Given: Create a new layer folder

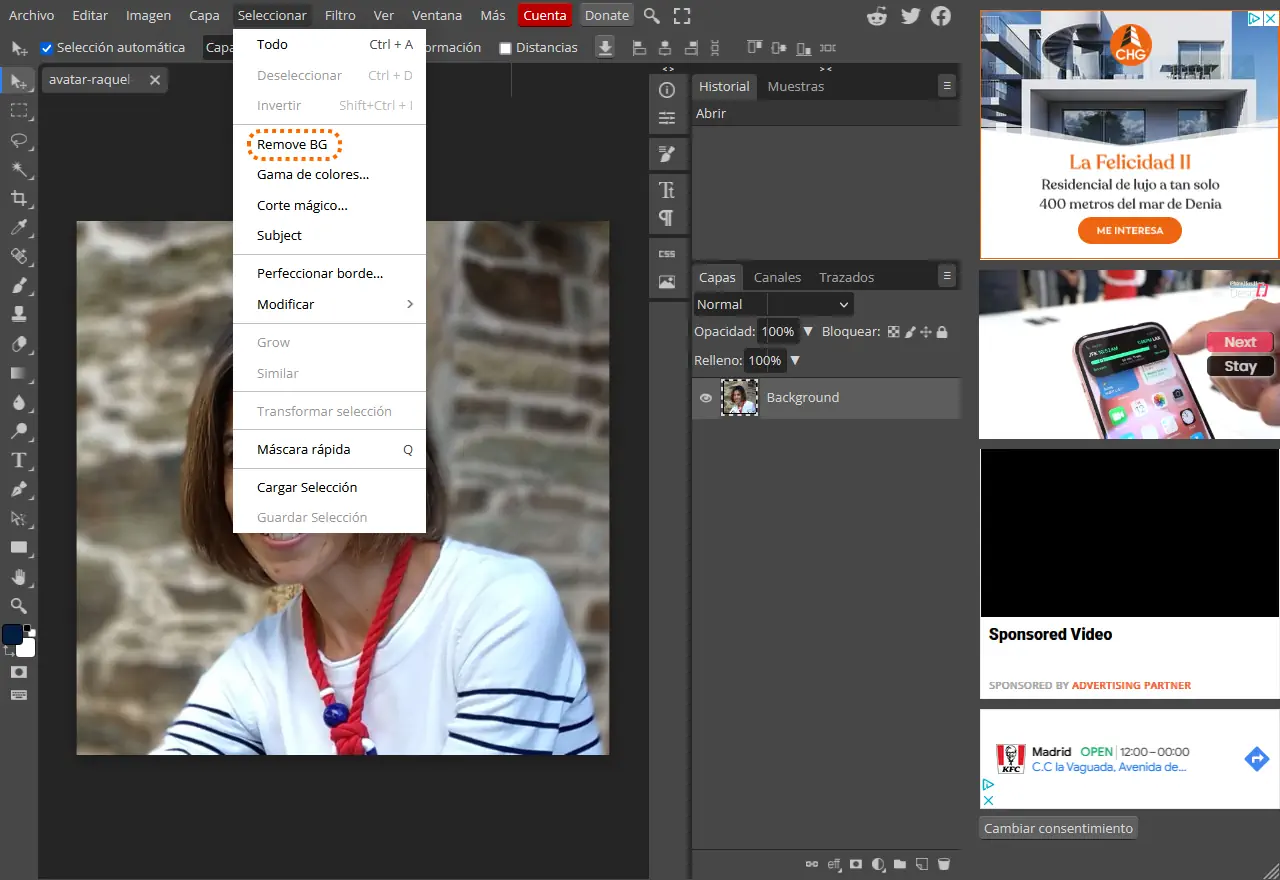Looking at the screenshot, I should tap(900, 864).
